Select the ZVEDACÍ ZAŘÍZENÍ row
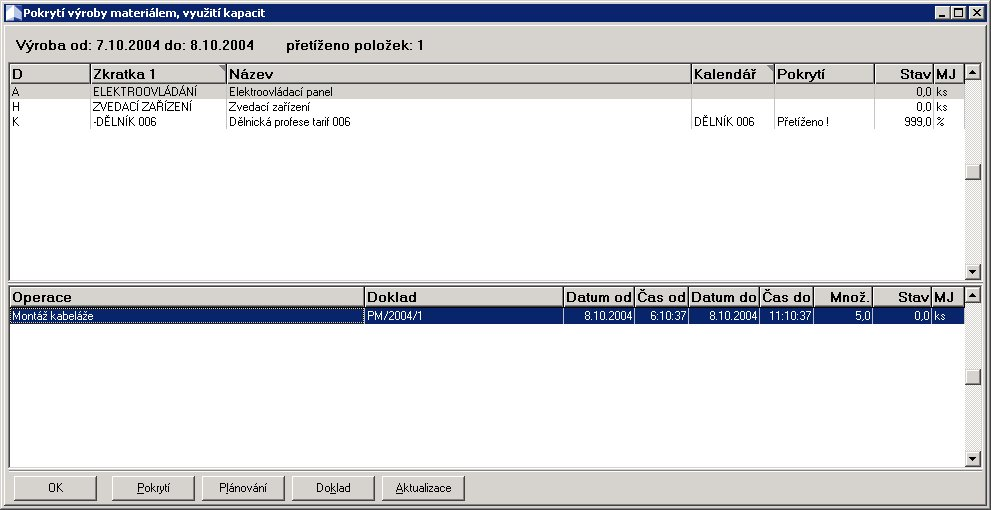The image size is (991, 510). [487, 107]
